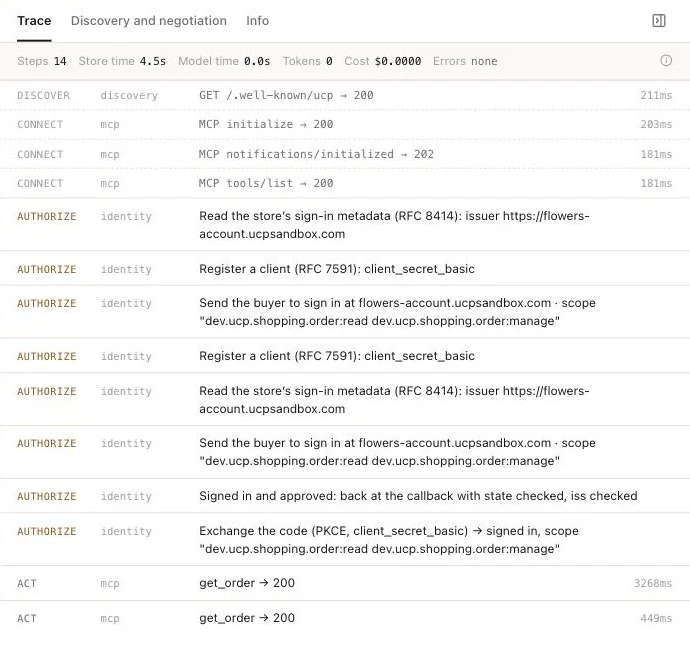Click the Cost $0.0000 stat
Image resolution: width=690 pixels, height=645 pixels.
point(382,61)
